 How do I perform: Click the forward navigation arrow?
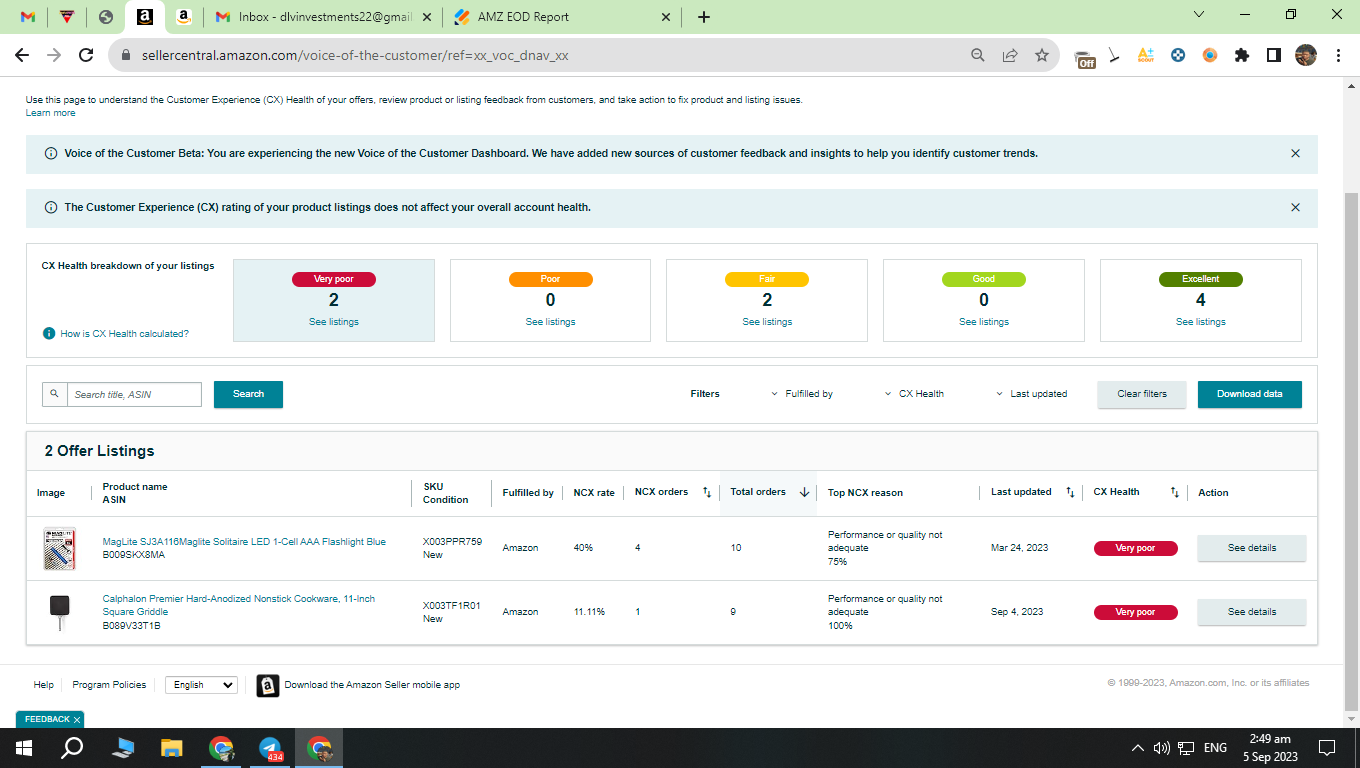(55, 56)
